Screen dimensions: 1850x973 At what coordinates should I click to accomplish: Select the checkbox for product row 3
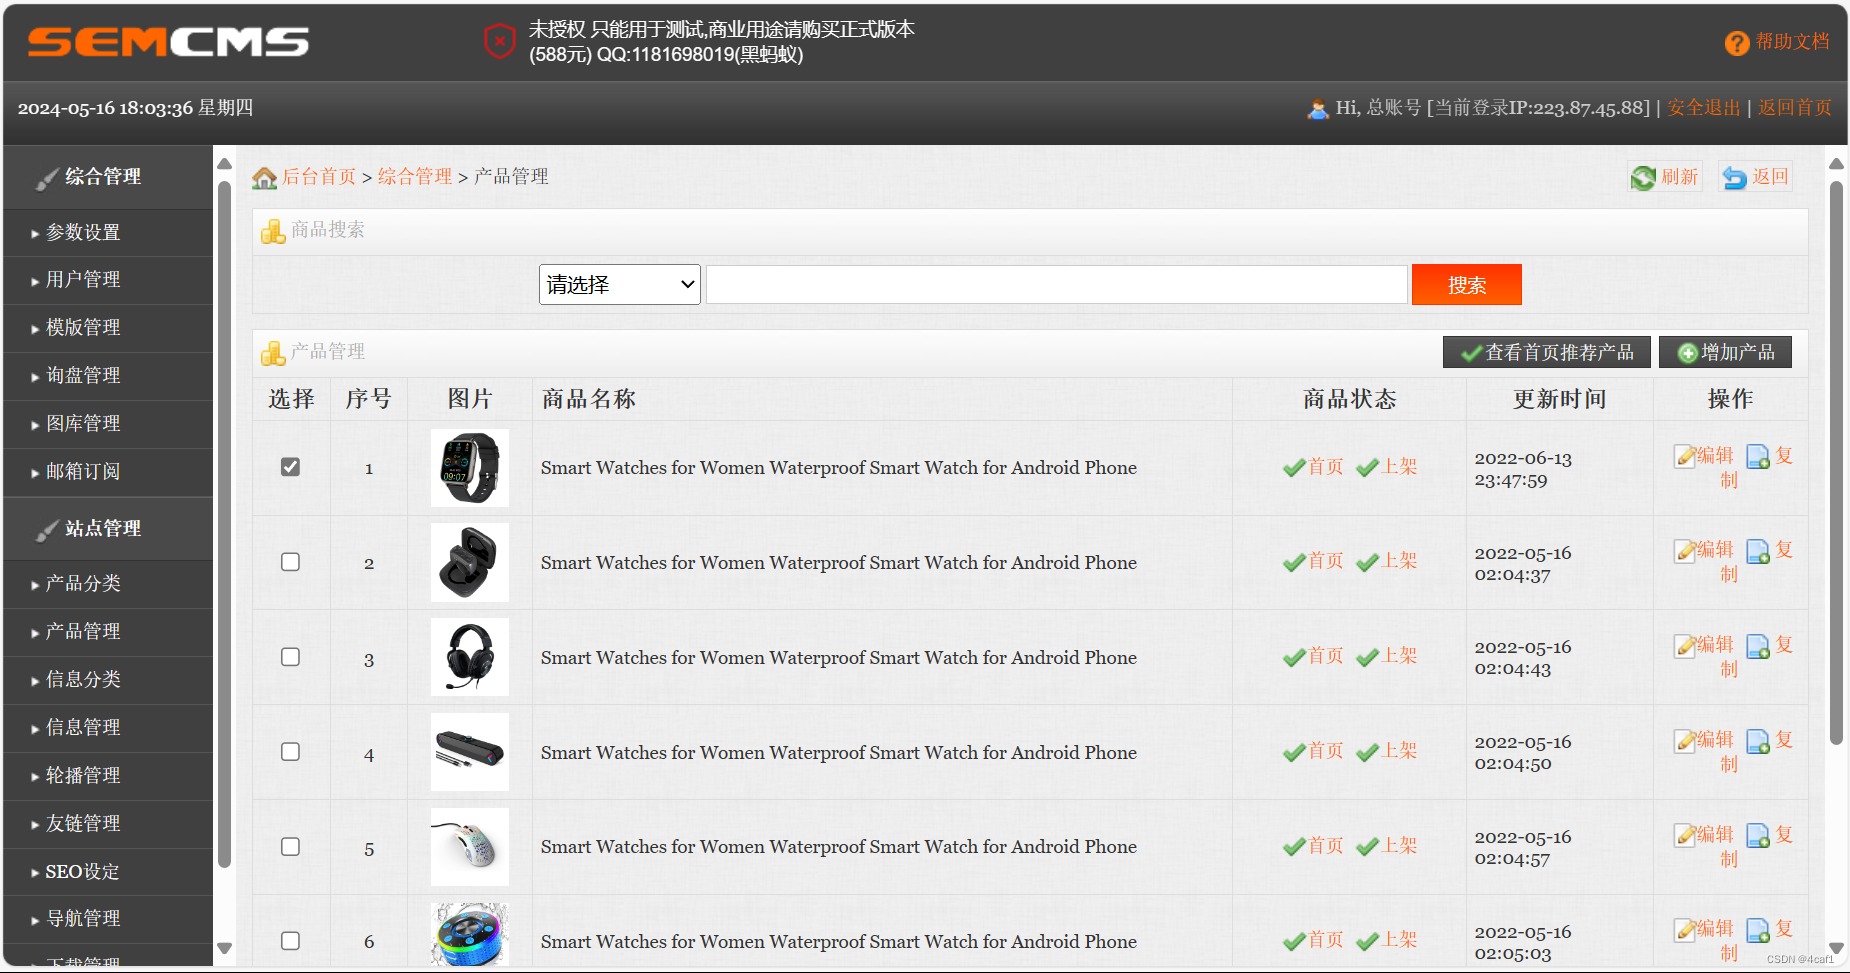tap(290, 657)
